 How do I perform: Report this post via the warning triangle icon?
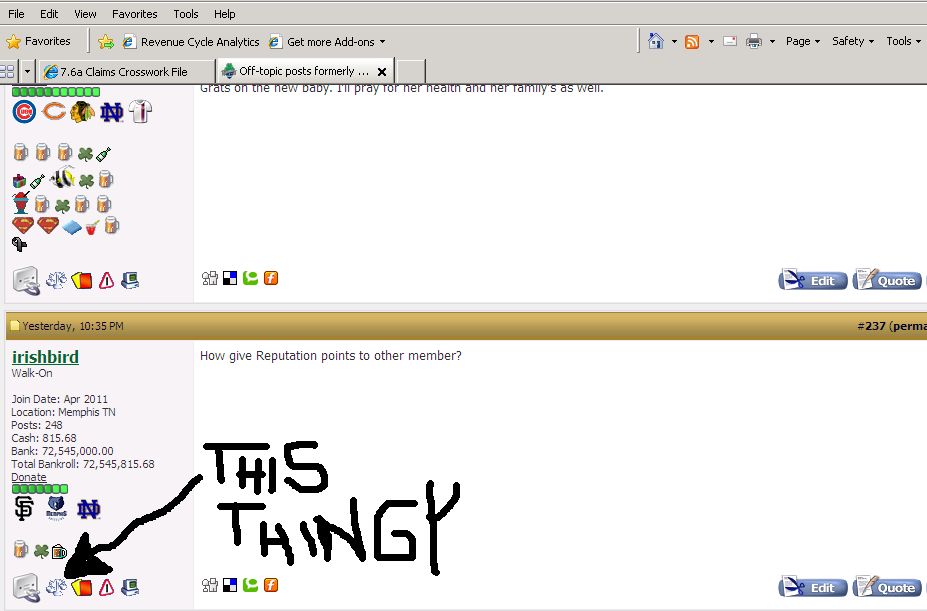[x=105, y=588]
